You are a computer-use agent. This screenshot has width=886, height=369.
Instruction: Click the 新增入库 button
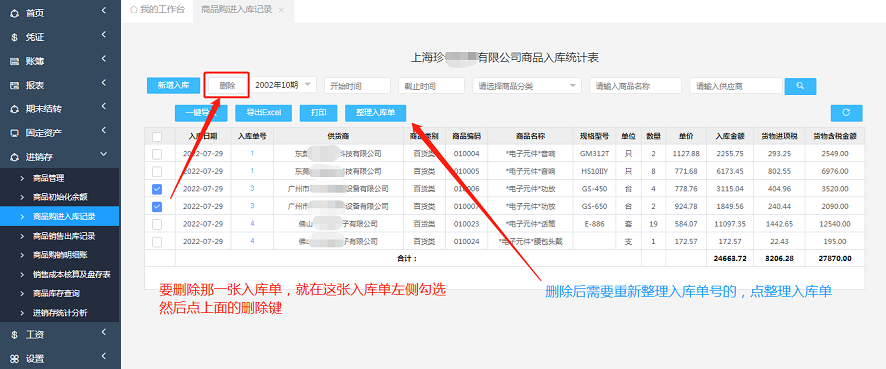173,85
